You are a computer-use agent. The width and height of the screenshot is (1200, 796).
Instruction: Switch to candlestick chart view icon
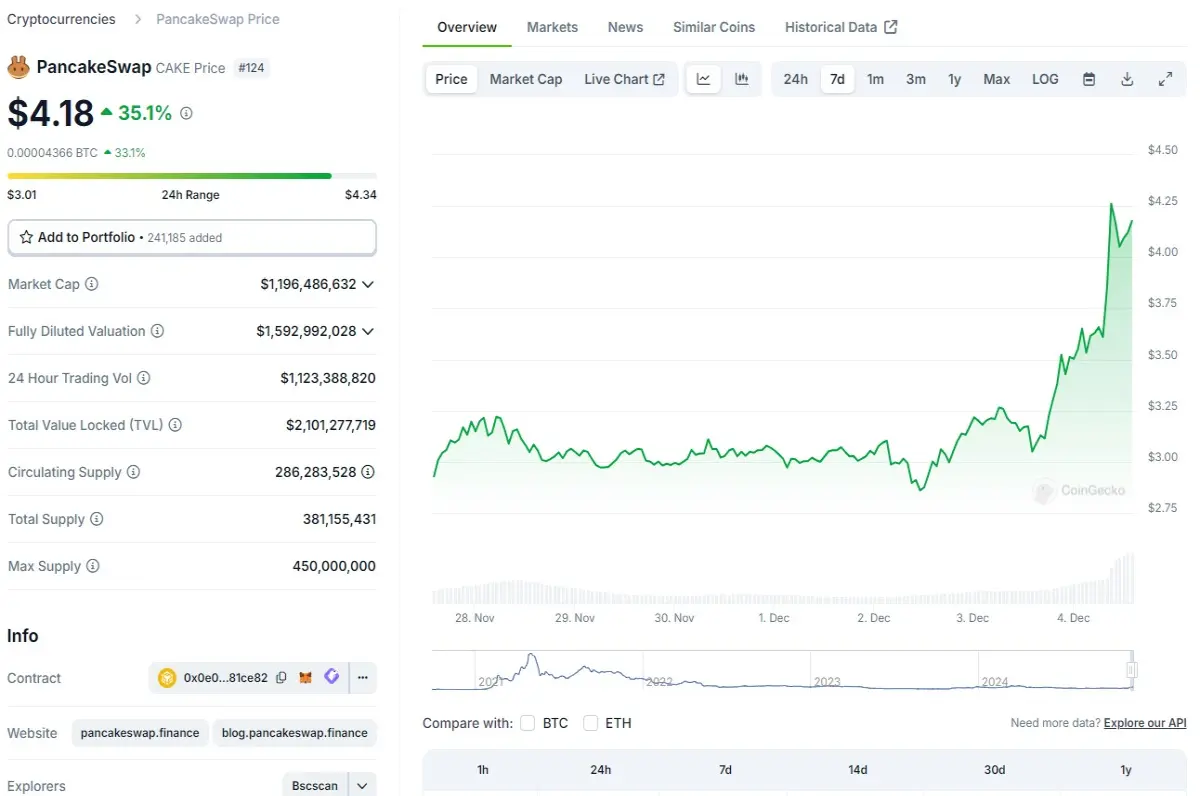pos(742,79)
